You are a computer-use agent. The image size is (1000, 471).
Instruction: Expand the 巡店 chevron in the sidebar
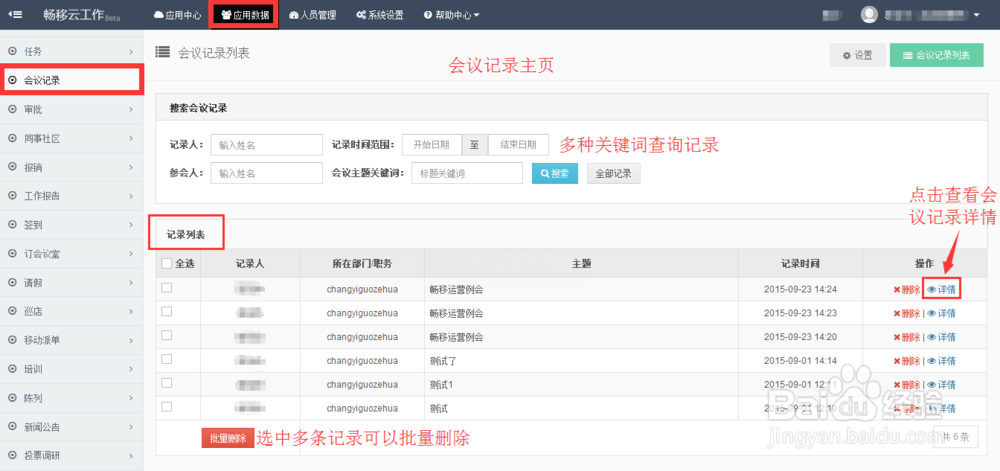click(x=131, y=312)
